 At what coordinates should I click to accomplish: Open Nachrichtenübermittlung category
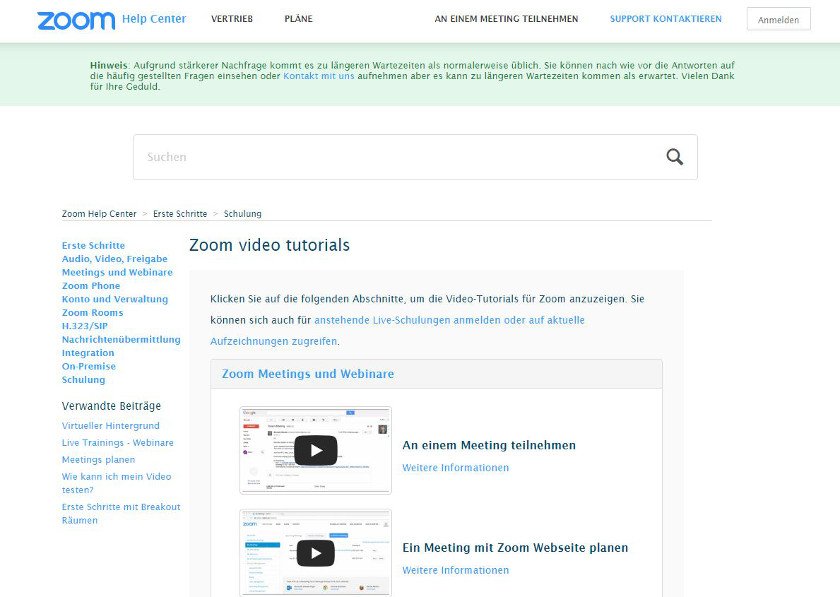point(121,339)
